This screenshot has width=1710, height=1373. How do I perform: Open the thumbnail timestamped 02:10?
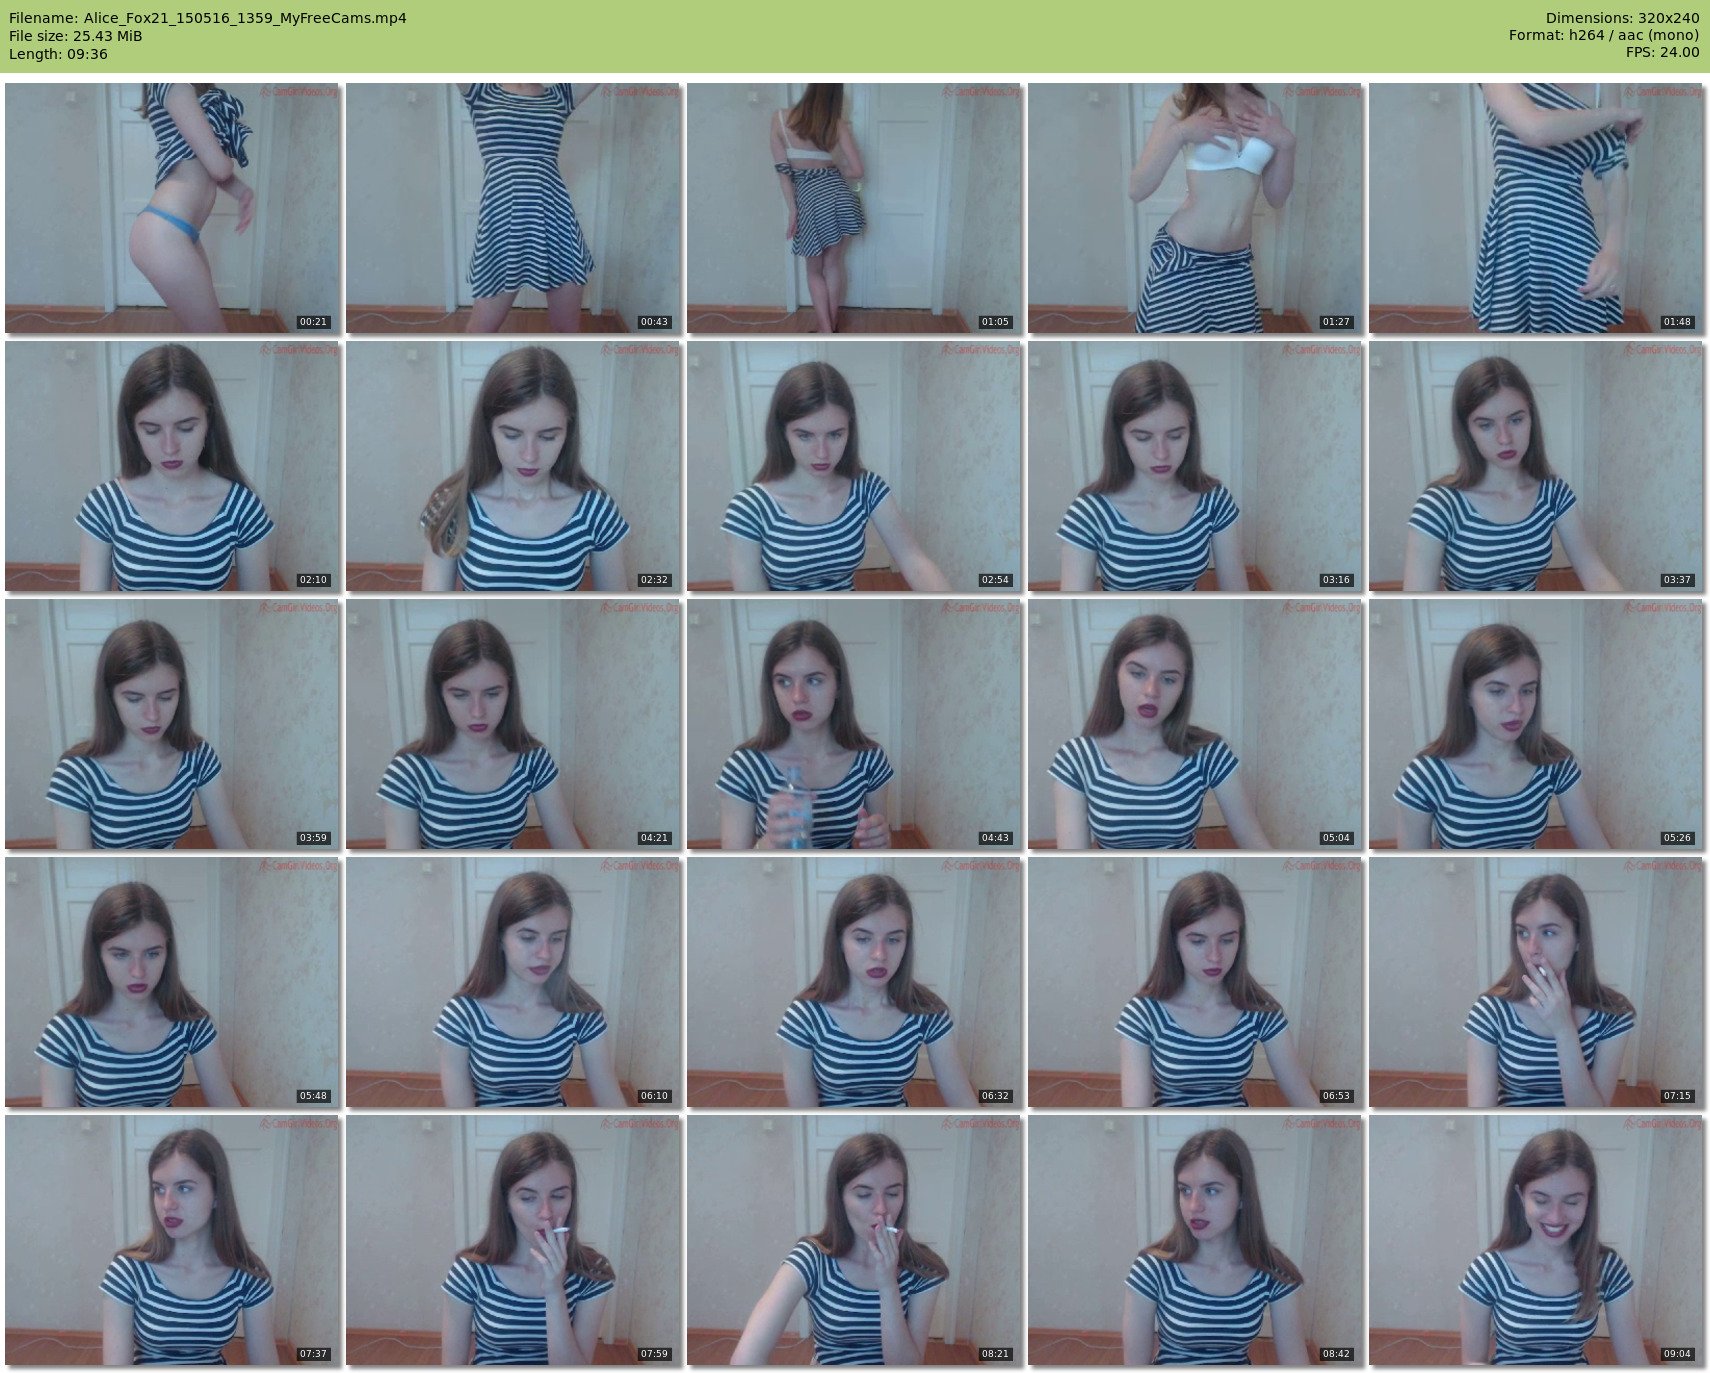[172, 466]
